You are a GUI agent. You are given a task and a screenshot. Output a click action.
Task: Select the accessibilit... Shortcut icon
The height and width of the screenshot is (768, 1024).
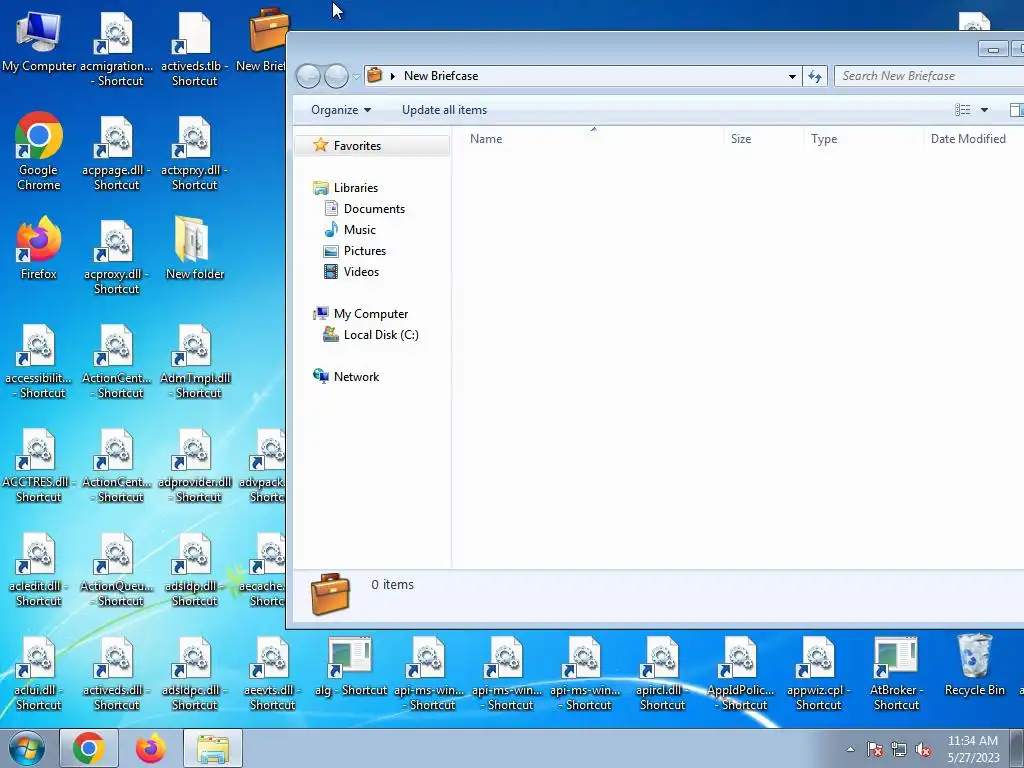[x=39, y=362]
